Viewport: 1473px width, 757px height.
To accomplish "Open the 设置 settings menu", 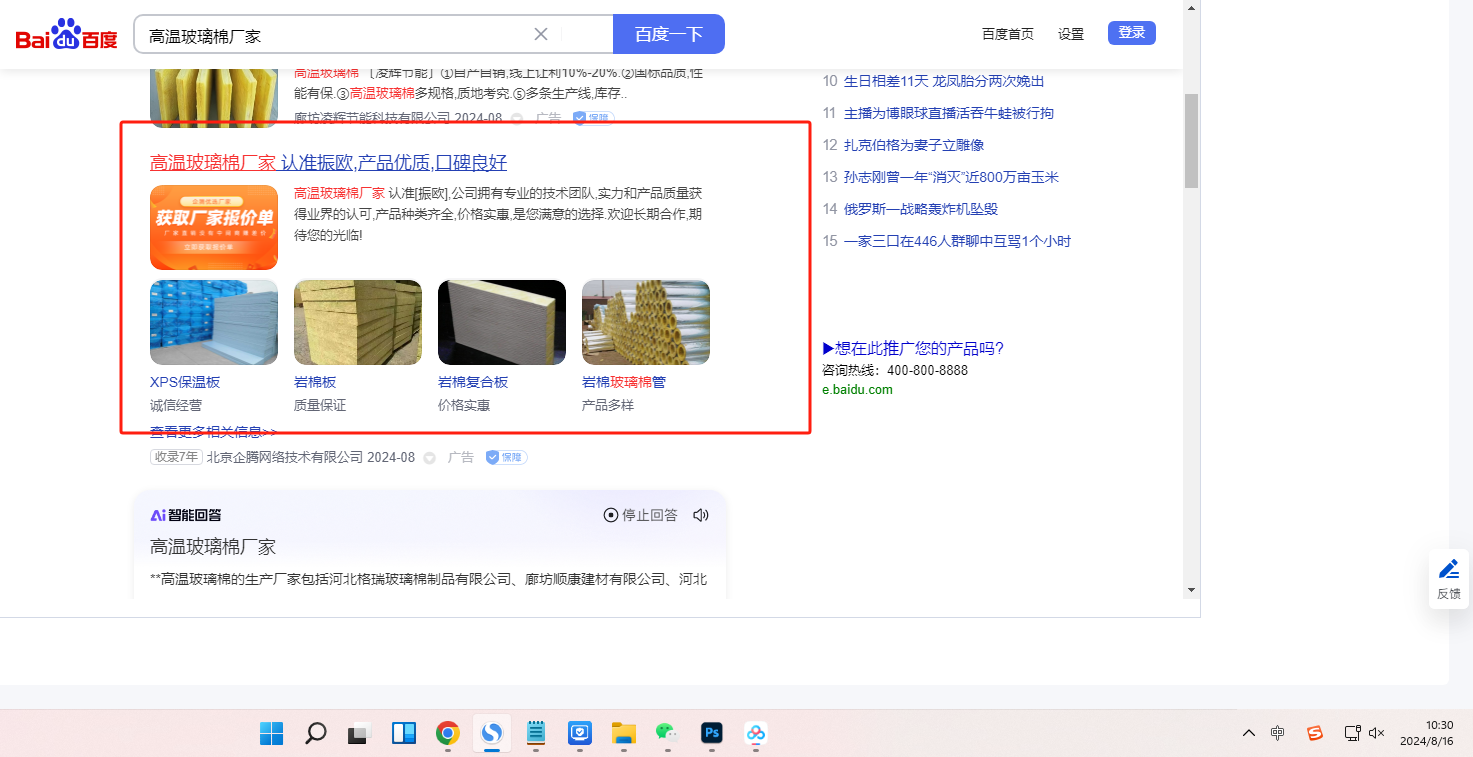I will (x=1070, y=34).
